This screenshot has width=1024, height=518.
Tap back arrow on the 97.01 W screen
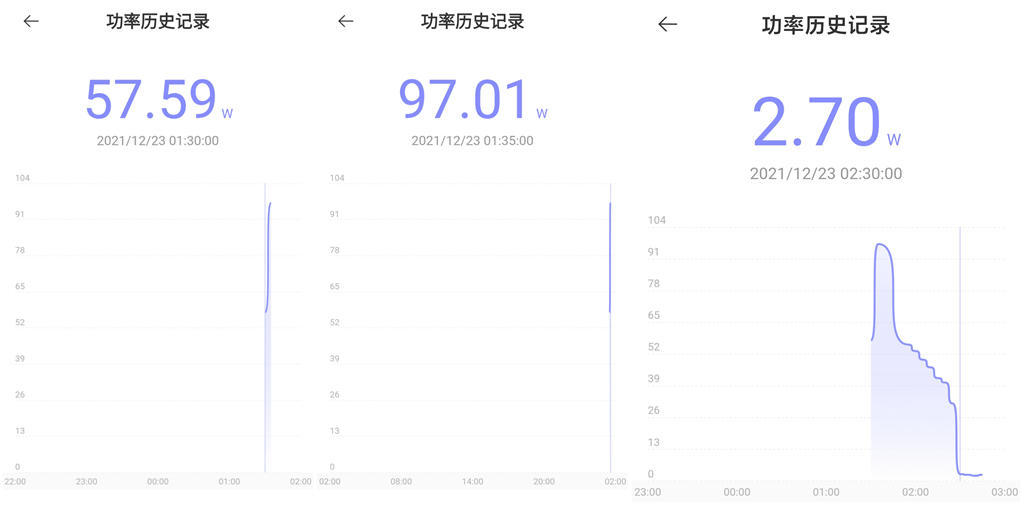(x=346, y=21)
